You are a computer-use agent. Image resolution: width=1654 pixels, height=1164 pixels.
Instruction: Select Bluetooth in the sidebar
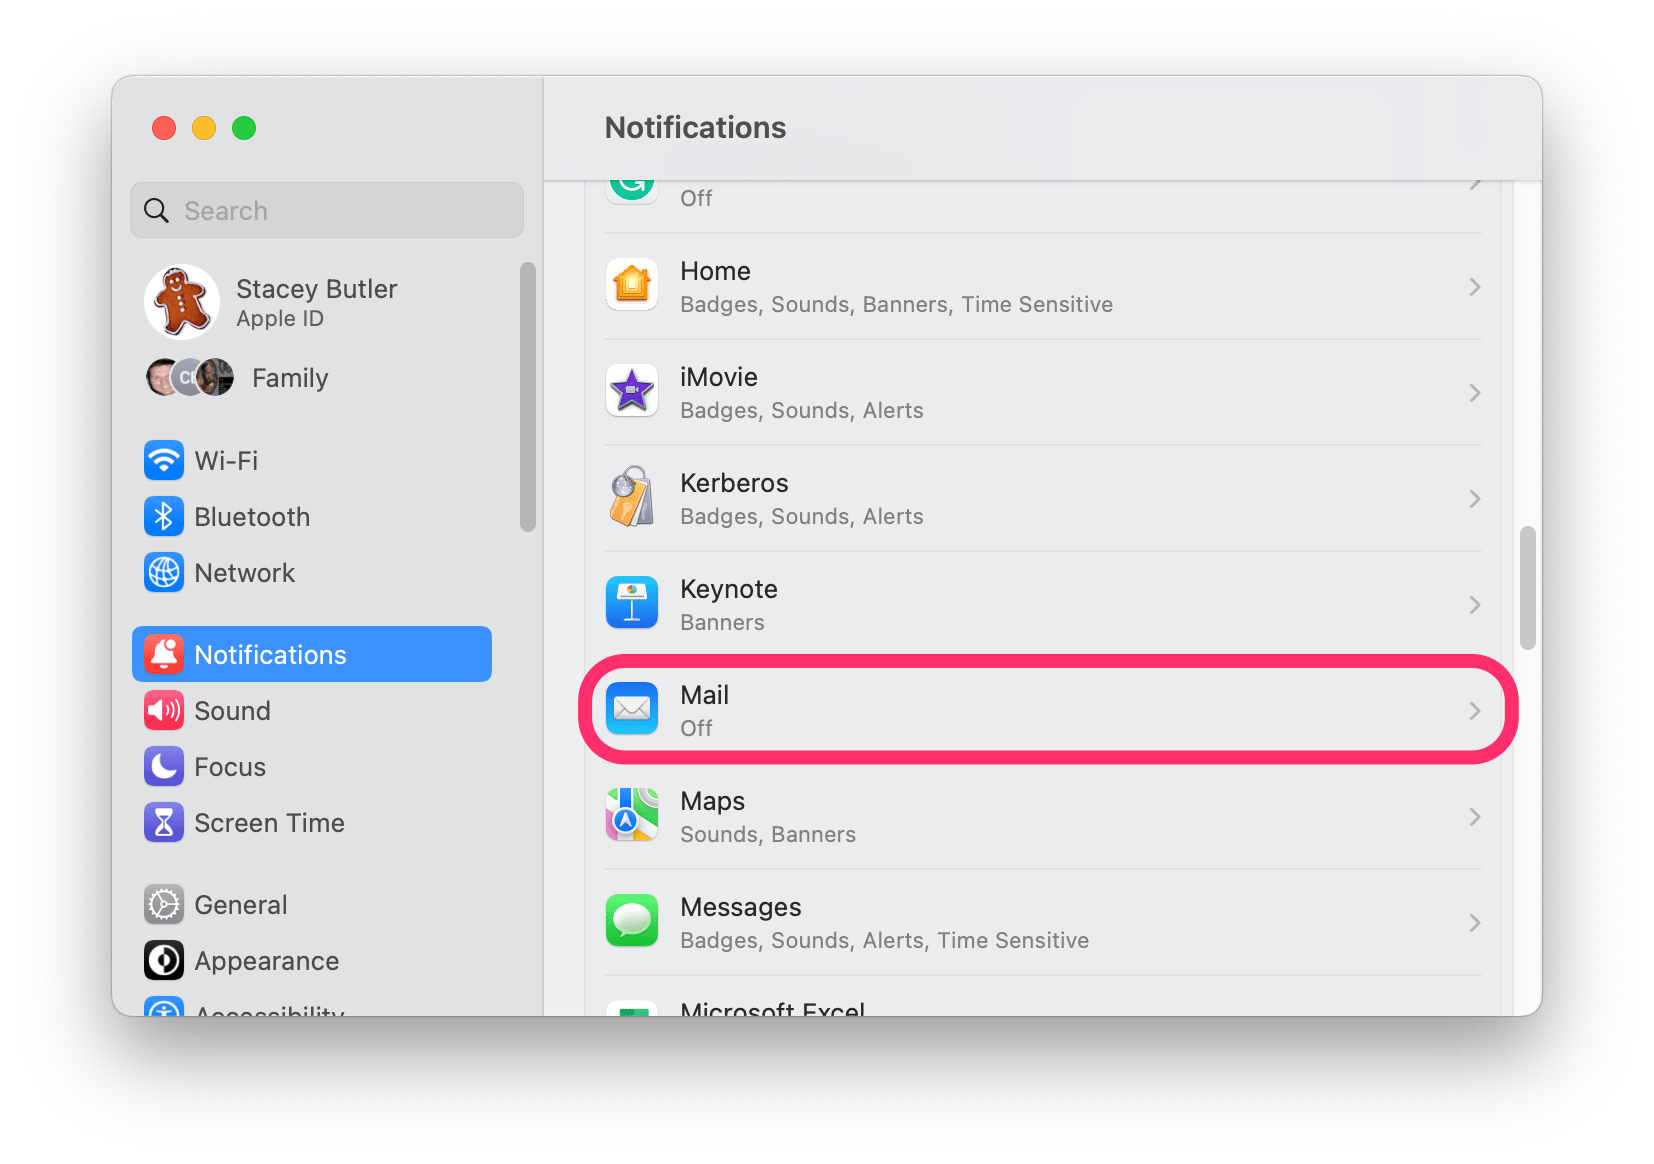[312, 516]
